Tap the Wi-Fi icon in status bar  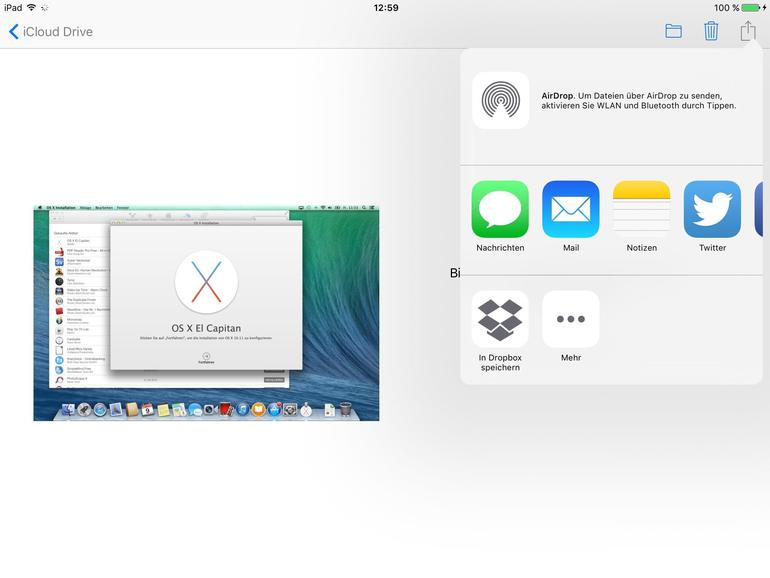click(x=31, y=7)
